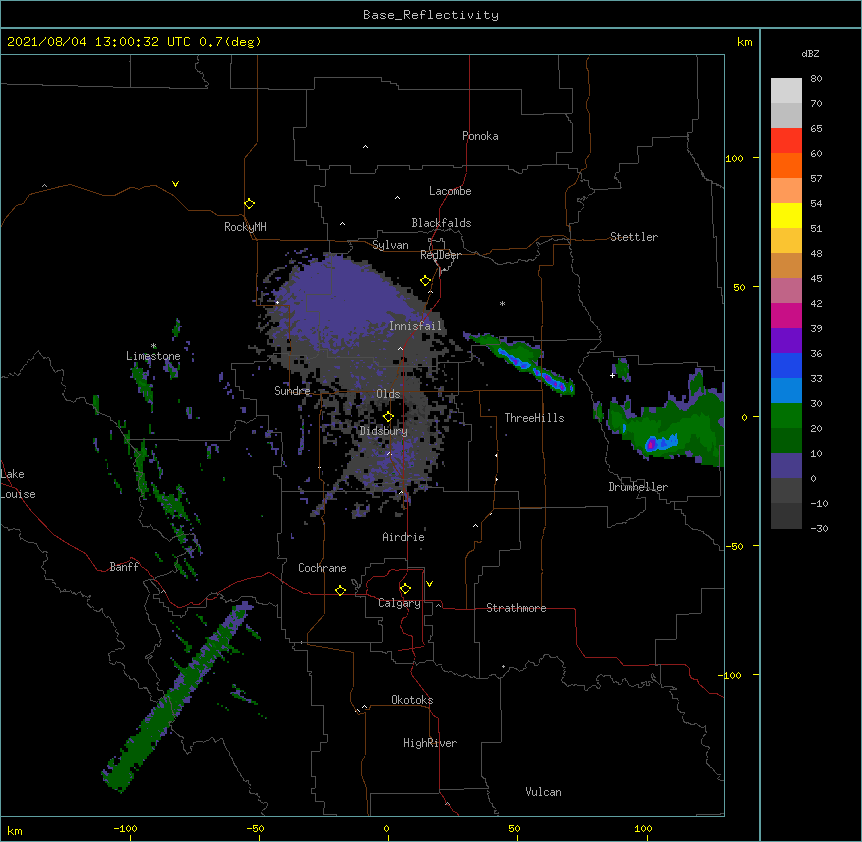
Task: Click the 50 tick on bottom axis
Action: pyautogui.click(x=514, y=828)
